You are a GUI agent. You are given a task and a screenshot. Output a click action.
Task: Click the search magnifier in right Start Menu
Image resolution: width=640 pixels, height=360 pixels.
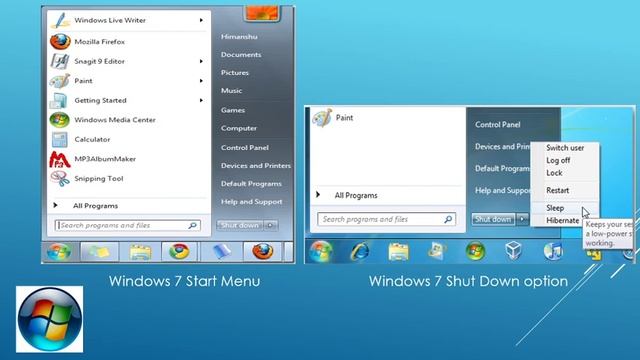(448, 220)
